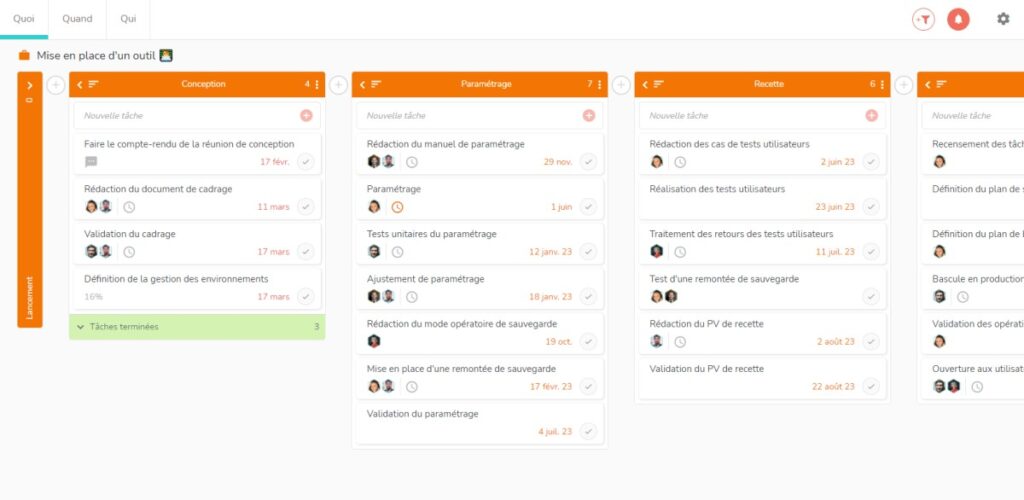
Task: Add a column before Conception with plus circle
Action: 56,85
